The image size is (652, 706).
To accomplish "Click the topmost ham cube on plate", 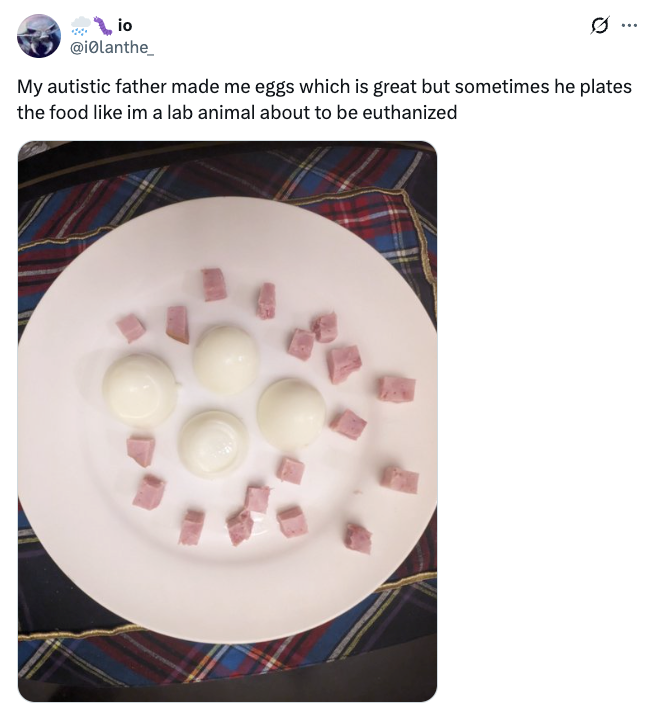I will 214,284.
